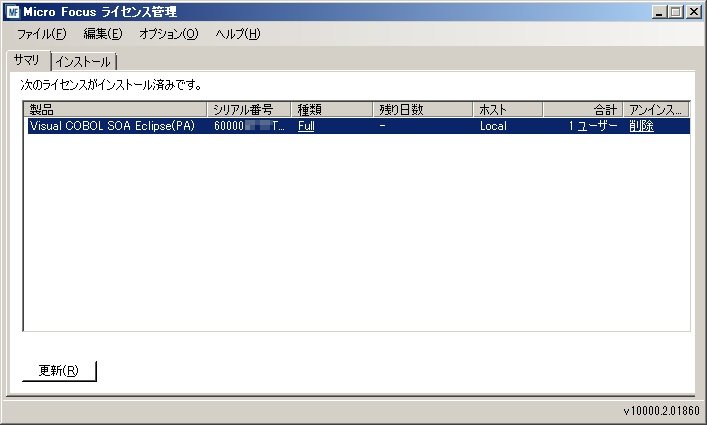Close the Micro Focus ライセンス管理 window
The height and width of the screenshot is (425, 707).
(693, 12)
